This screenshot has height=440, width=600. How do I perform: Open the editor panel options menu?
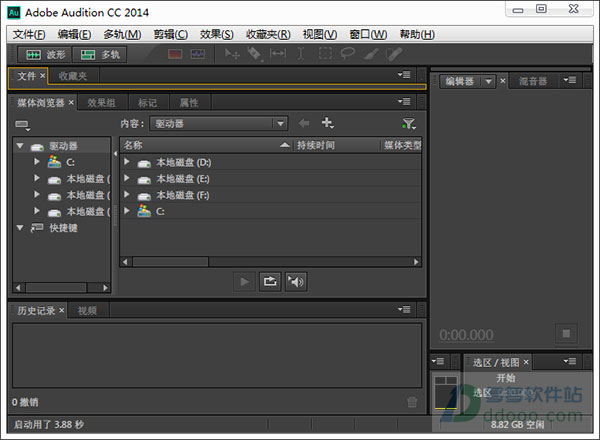pyautogui.click(x=570, y=80)
